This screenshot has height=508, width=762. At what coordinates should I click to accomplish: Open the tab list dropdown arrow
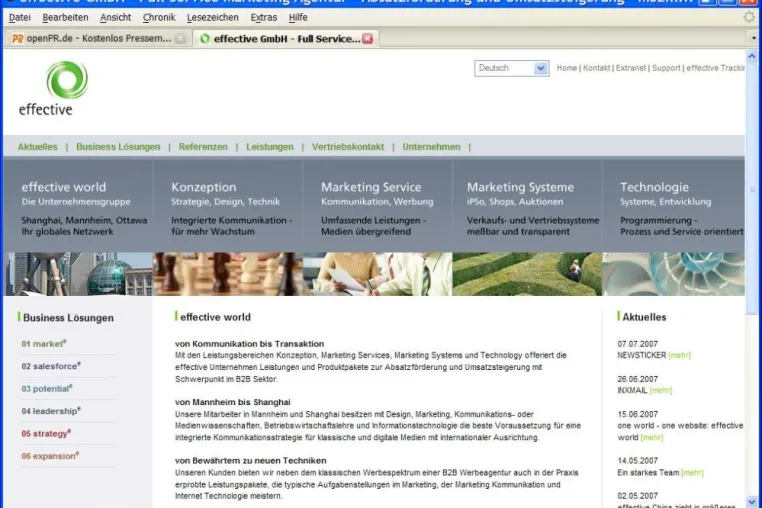pyautogui.click(x=754, y=38)
